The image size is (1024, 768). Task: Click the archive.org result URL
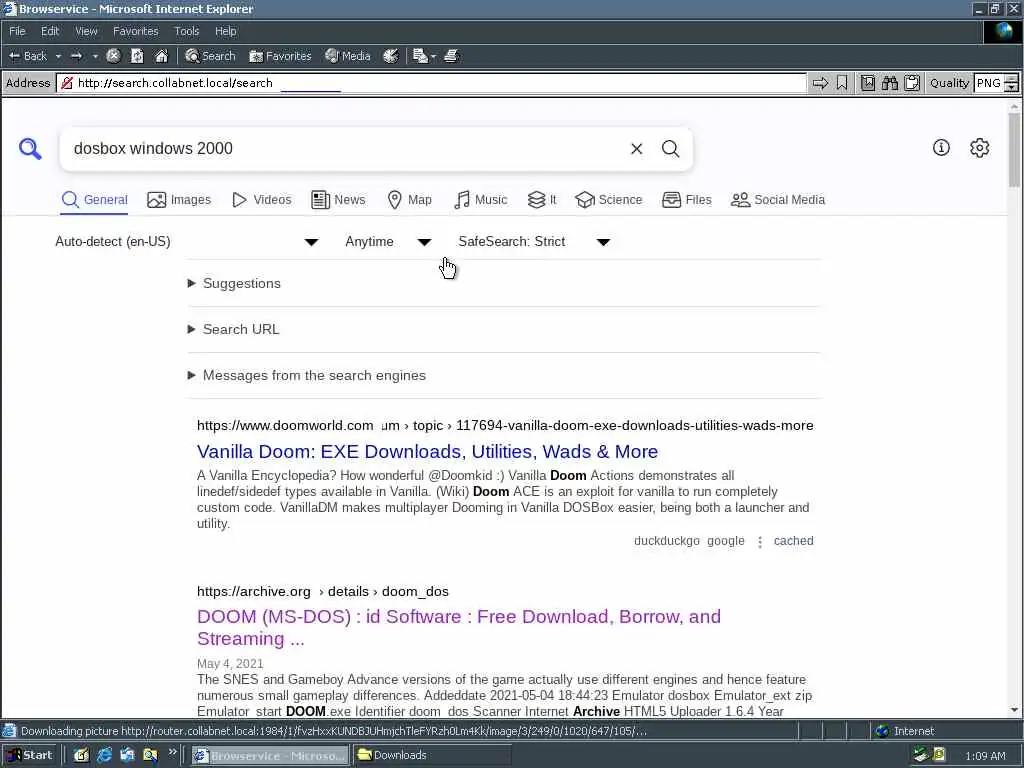[x=323, y=592]
